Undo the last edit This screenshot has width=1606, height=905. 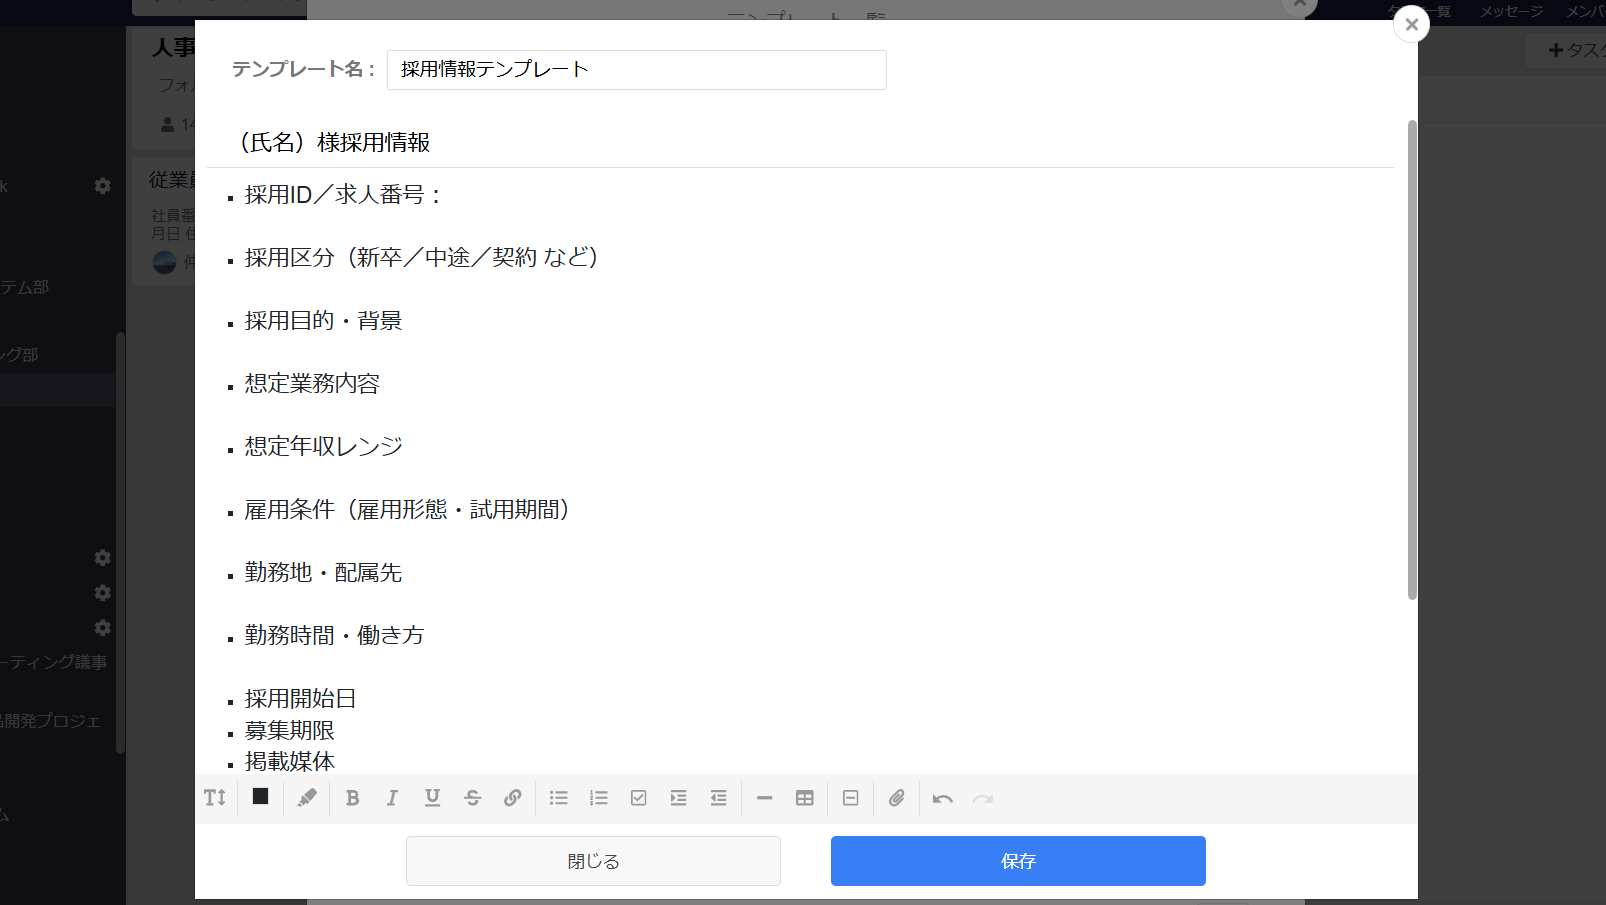(942, 798)
